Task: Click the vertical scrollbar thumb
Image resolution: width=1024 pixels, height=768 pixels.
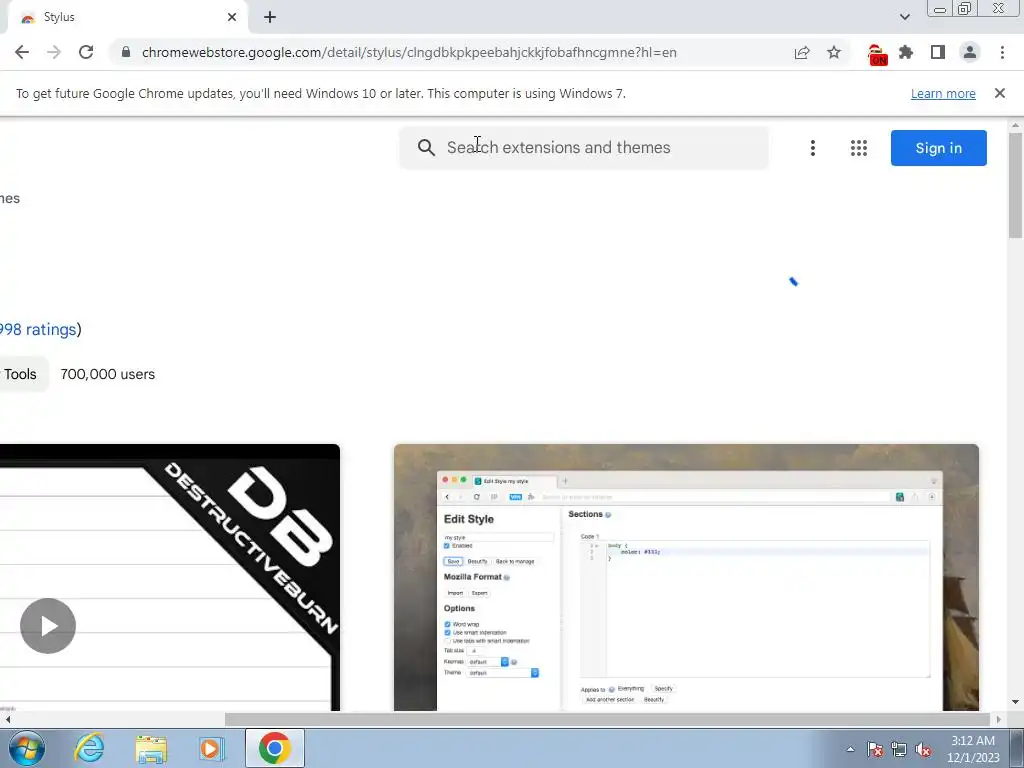Action: click(1015, 186)
